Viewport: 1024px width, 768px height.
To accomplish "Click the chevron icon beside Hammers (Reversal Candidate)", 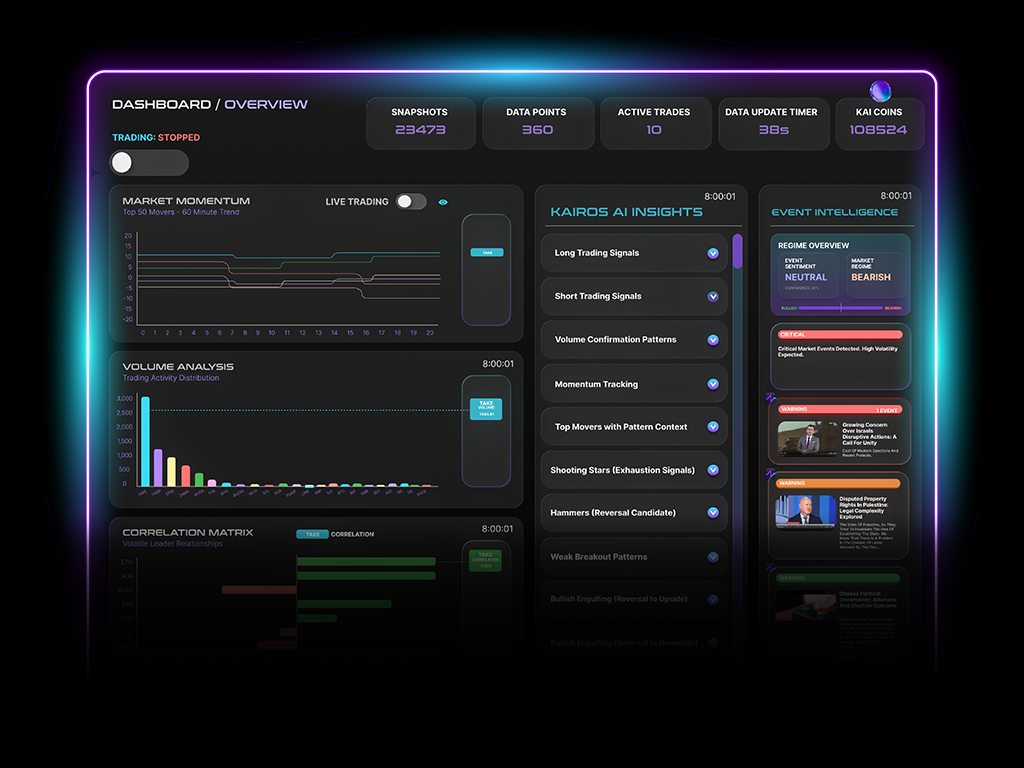I will tap(713, 513).
